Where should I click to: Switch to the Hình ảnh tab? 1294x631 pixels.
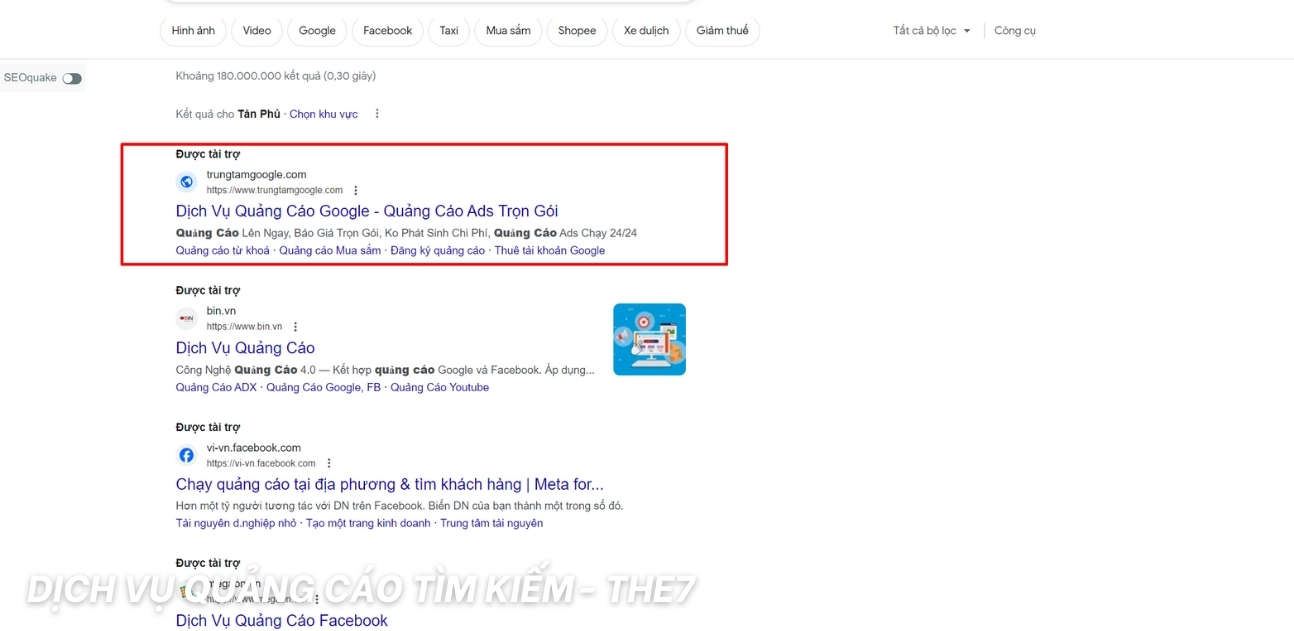coord(192,30)
